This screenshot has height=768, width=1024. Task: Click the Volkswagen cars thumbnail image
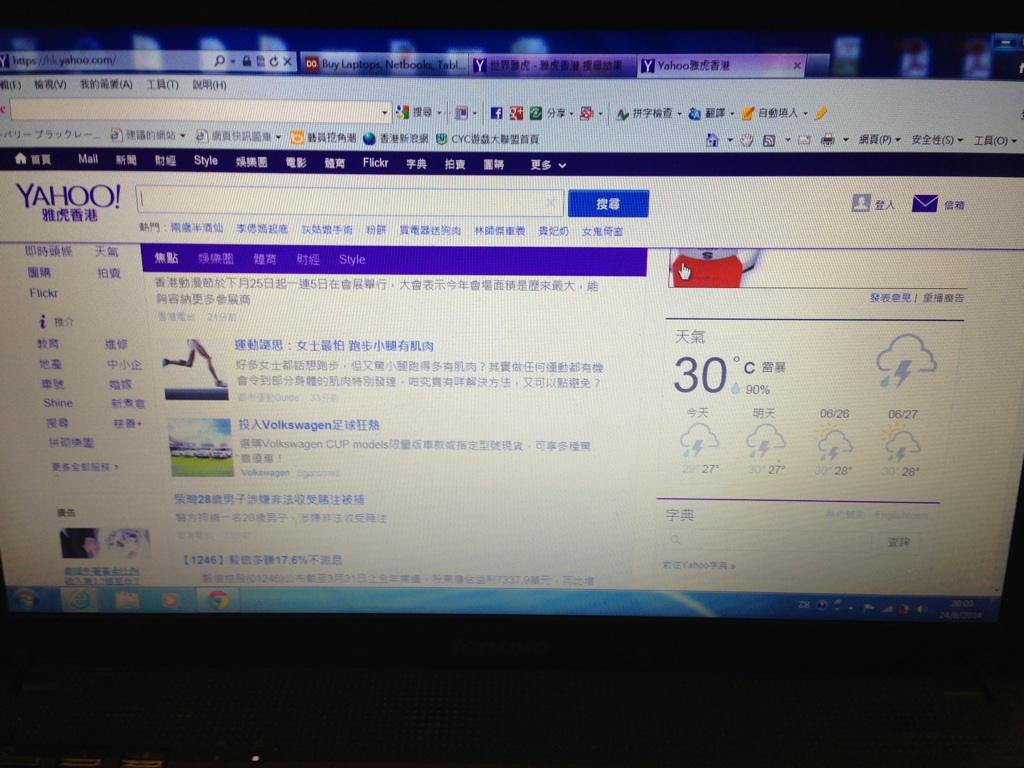(x=200, y=447)
